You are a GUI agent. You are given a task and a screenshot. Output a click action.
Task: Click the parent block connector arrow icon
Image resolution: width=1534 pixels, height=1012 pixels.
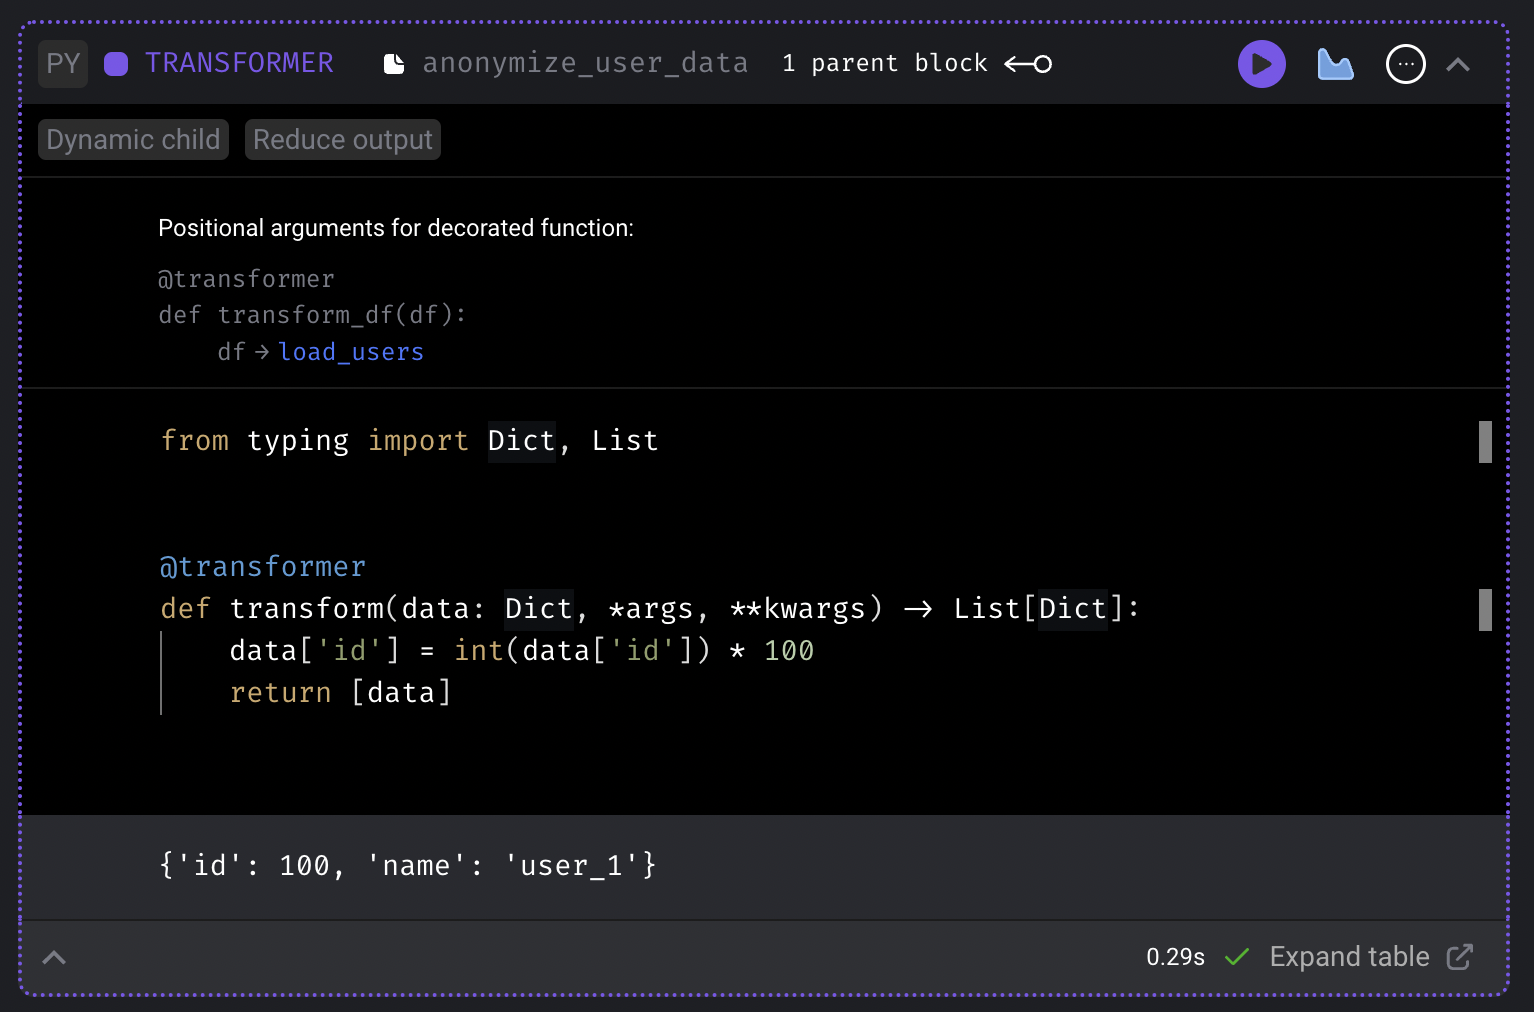pos(1028,64)
